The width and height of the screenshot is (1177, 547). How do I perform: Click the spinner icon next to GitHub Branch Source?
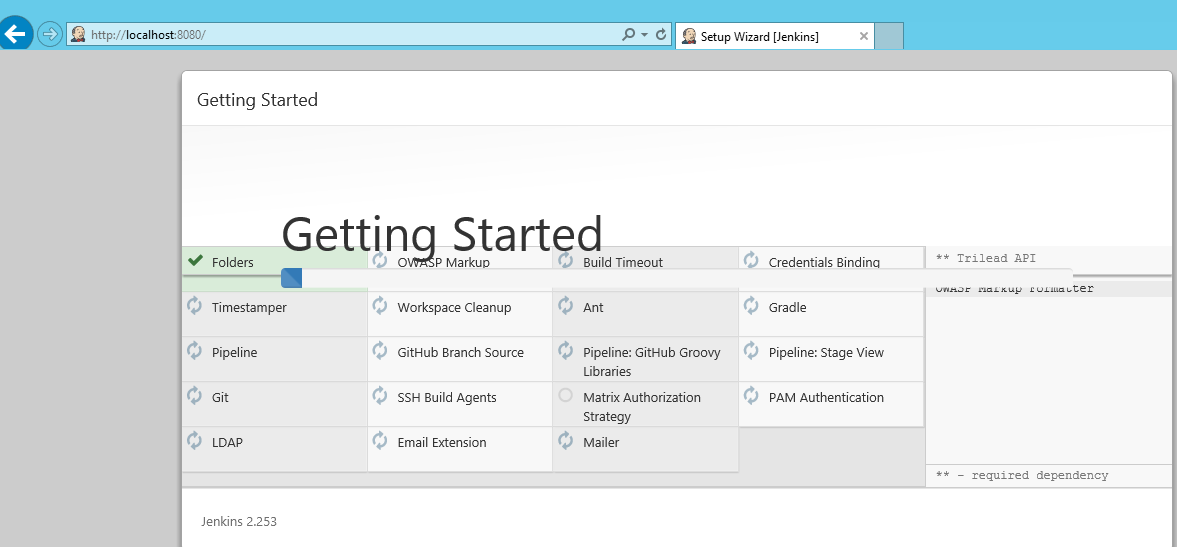click(380, 350)
